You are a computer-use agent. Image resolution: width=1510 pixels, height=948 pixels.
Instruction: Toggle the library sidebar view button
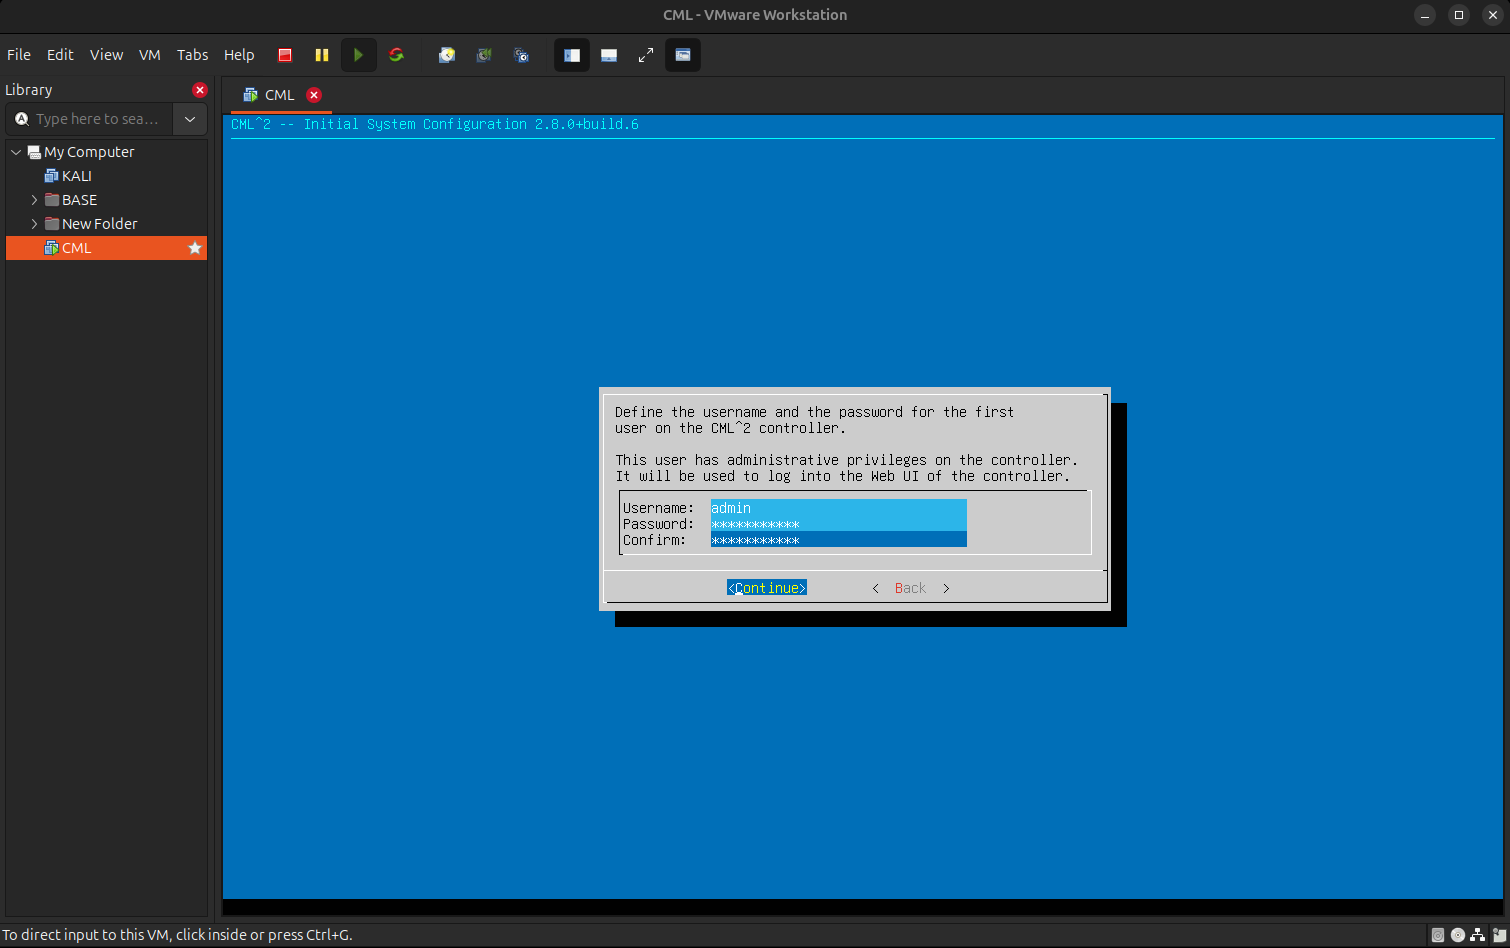pyautogui.click(x=572, y=55)
